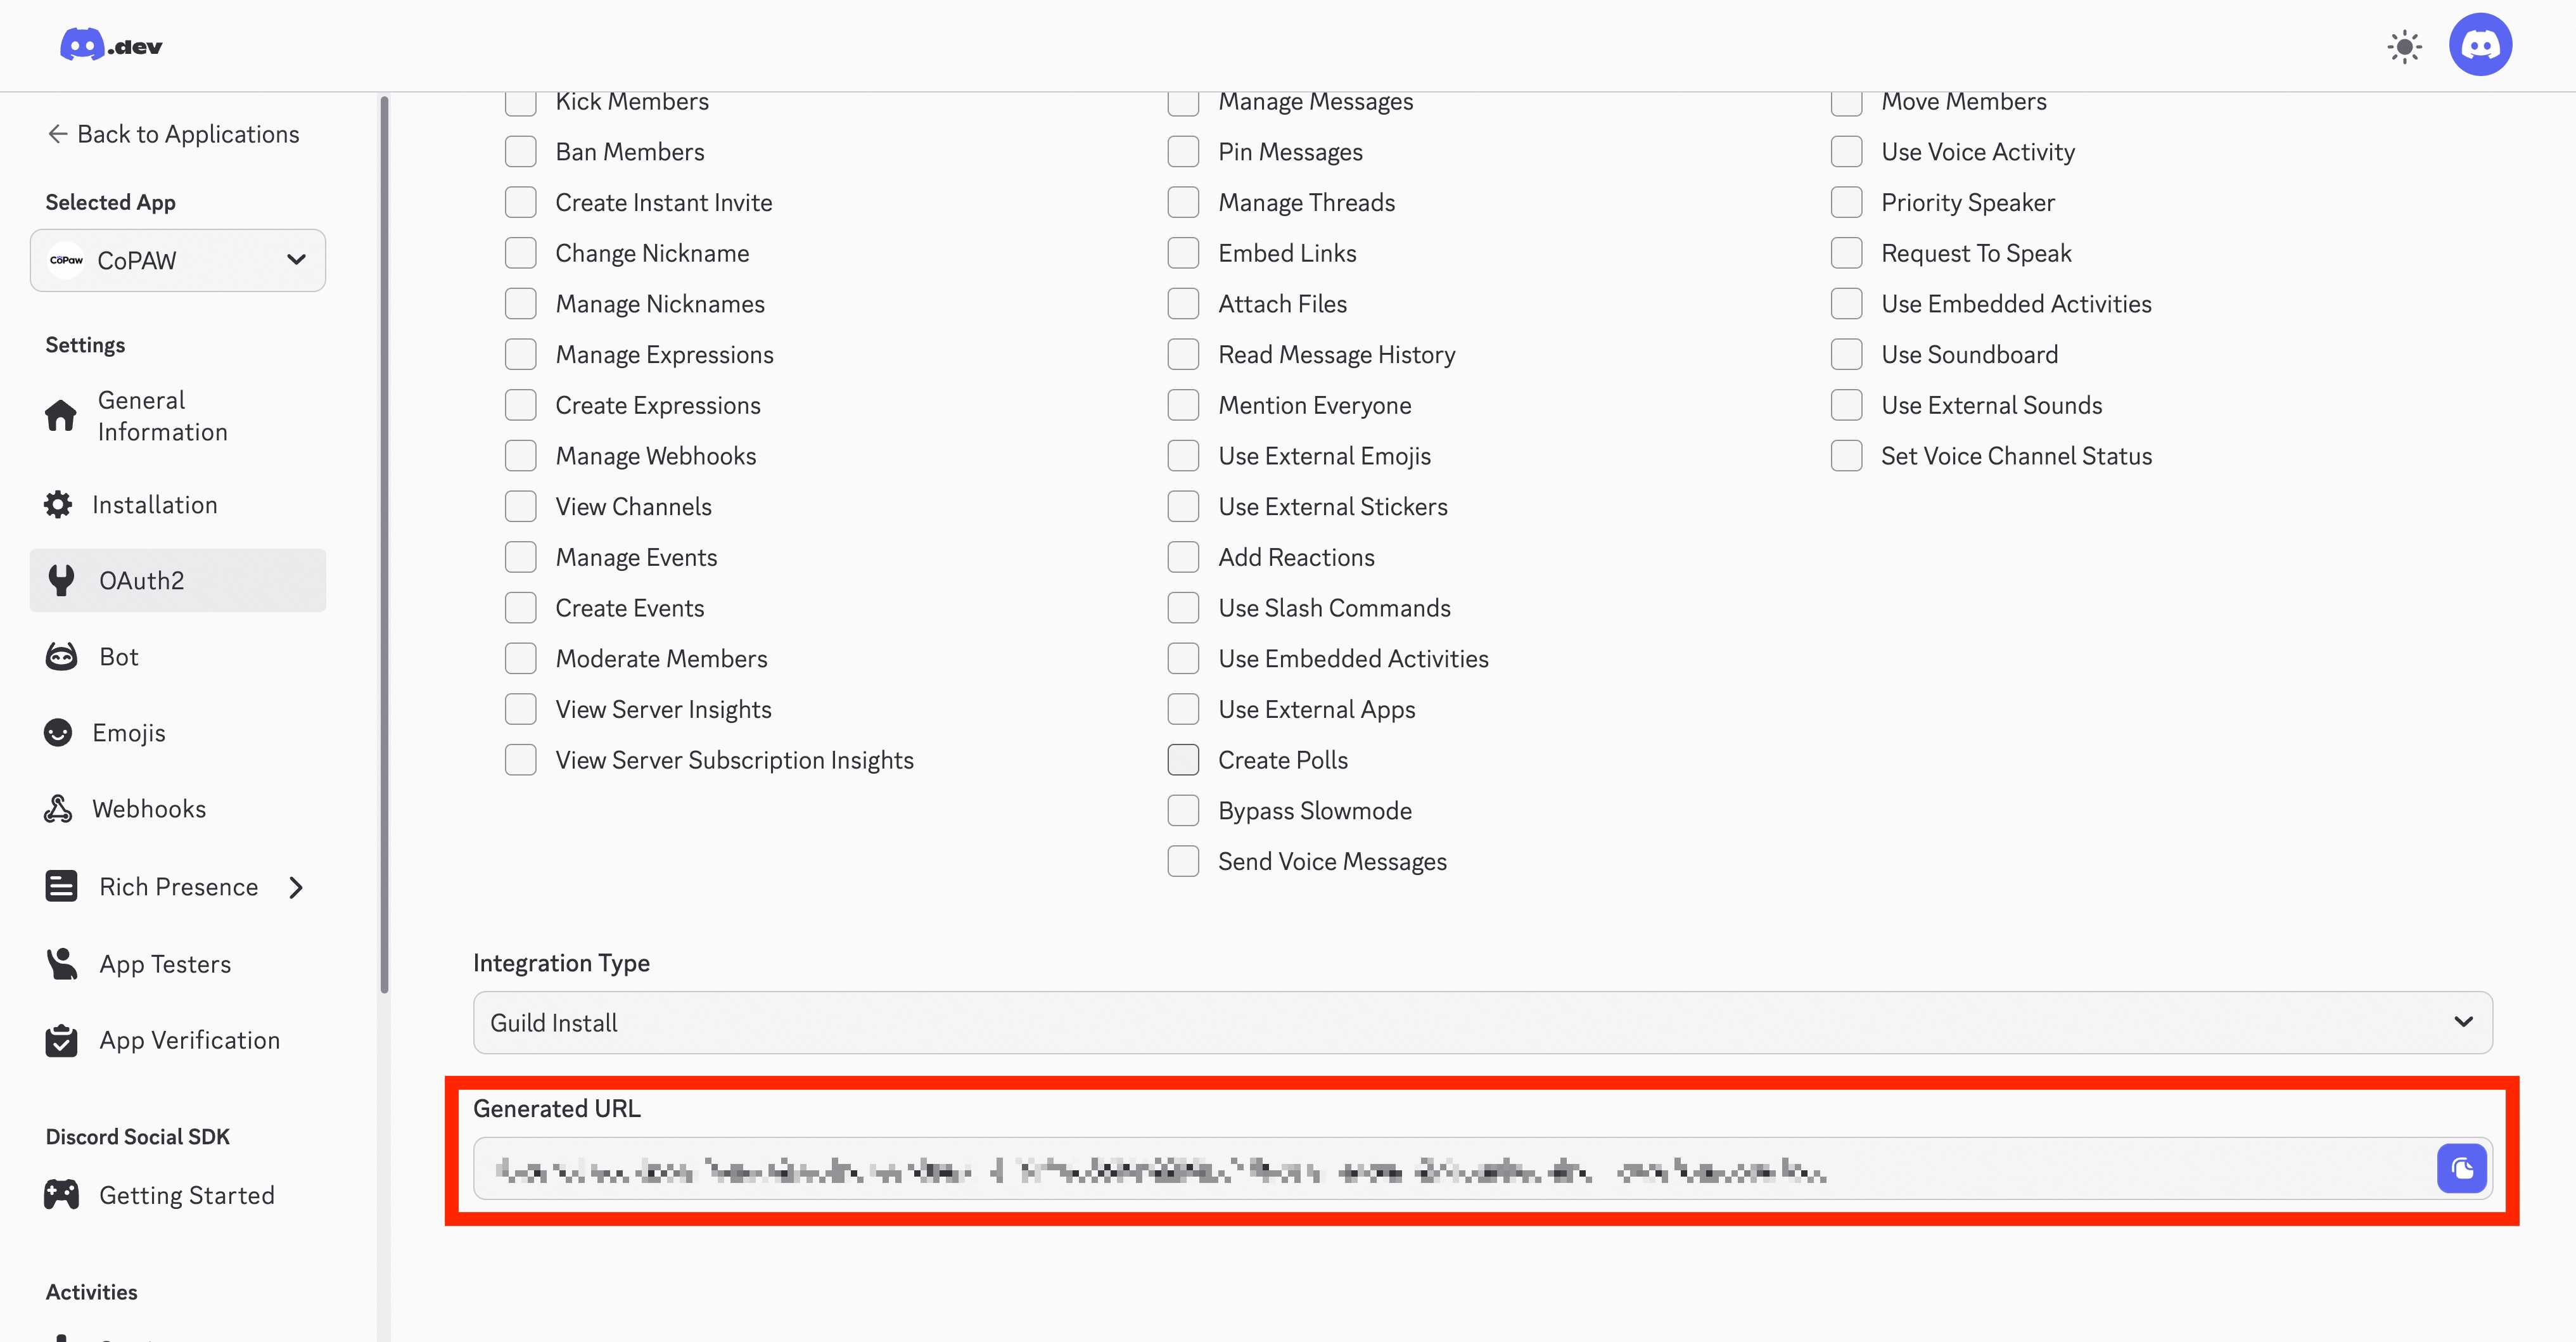Open Emojis settings page
The image size is (2576, 1342).
[128, 733]
